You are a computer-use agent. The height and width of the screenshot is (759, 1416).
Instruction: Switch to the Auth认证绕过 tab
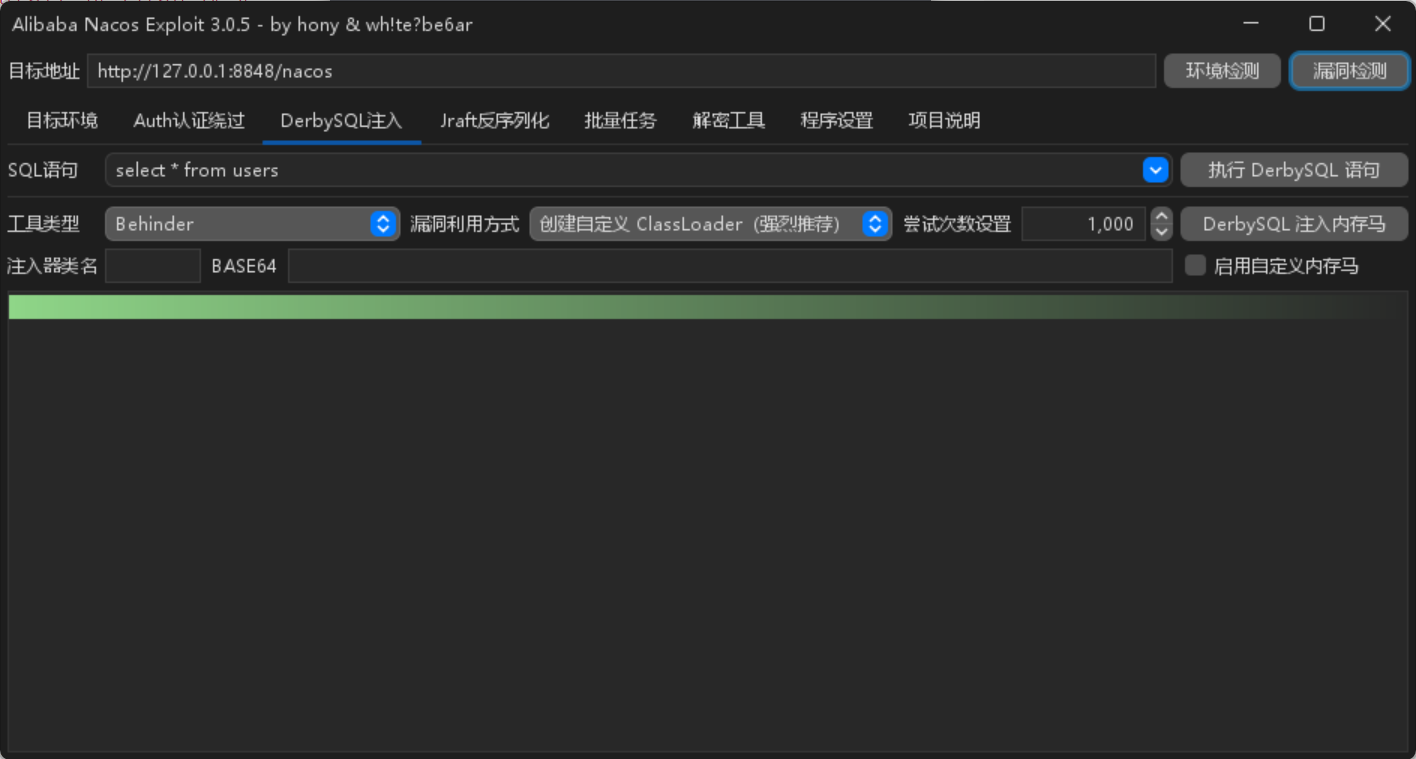[189, 121]
